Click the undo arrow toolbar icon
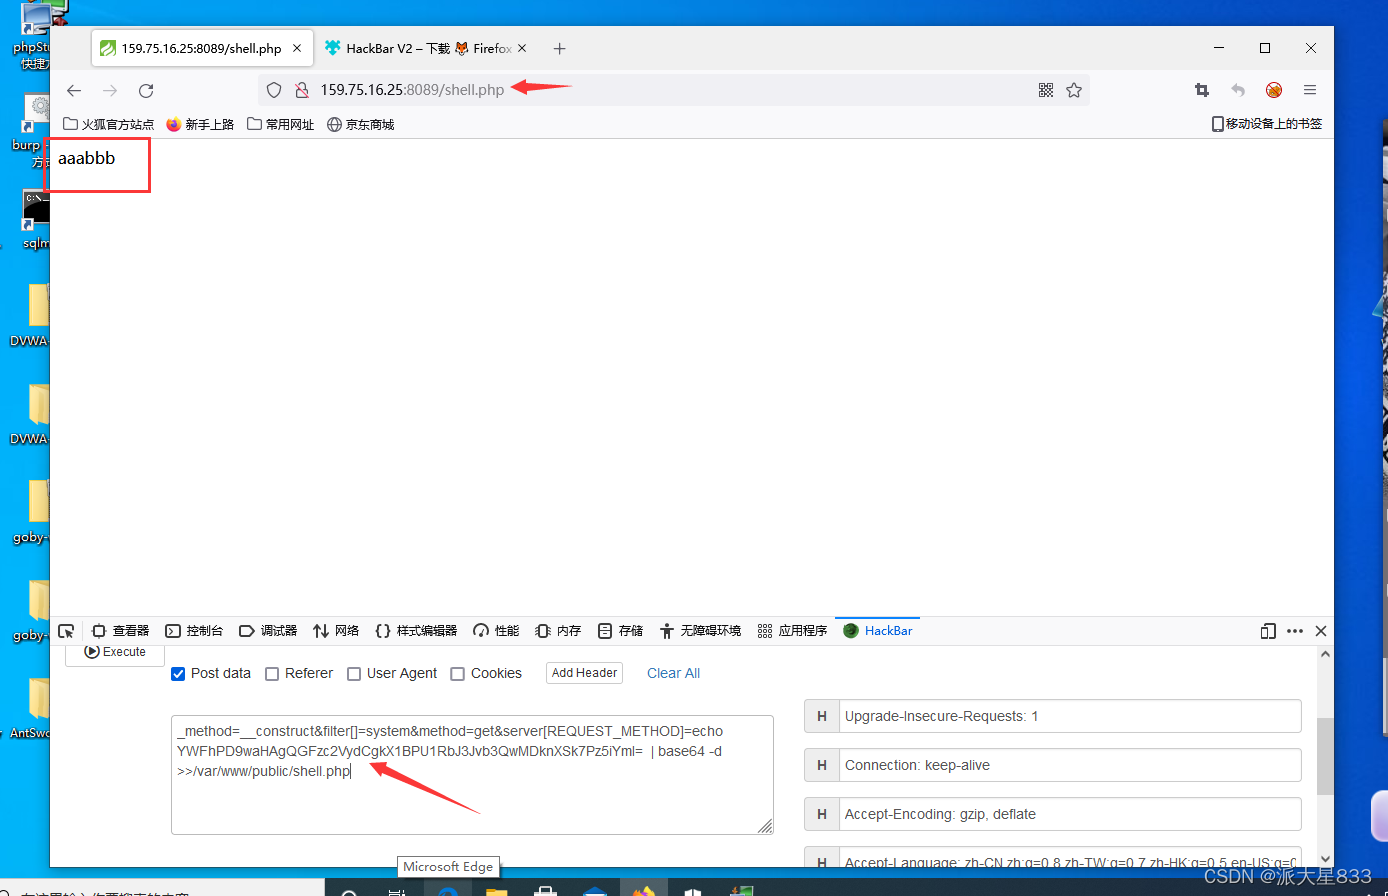The width and height of the screenshot is (1388, 896). 1238,90
